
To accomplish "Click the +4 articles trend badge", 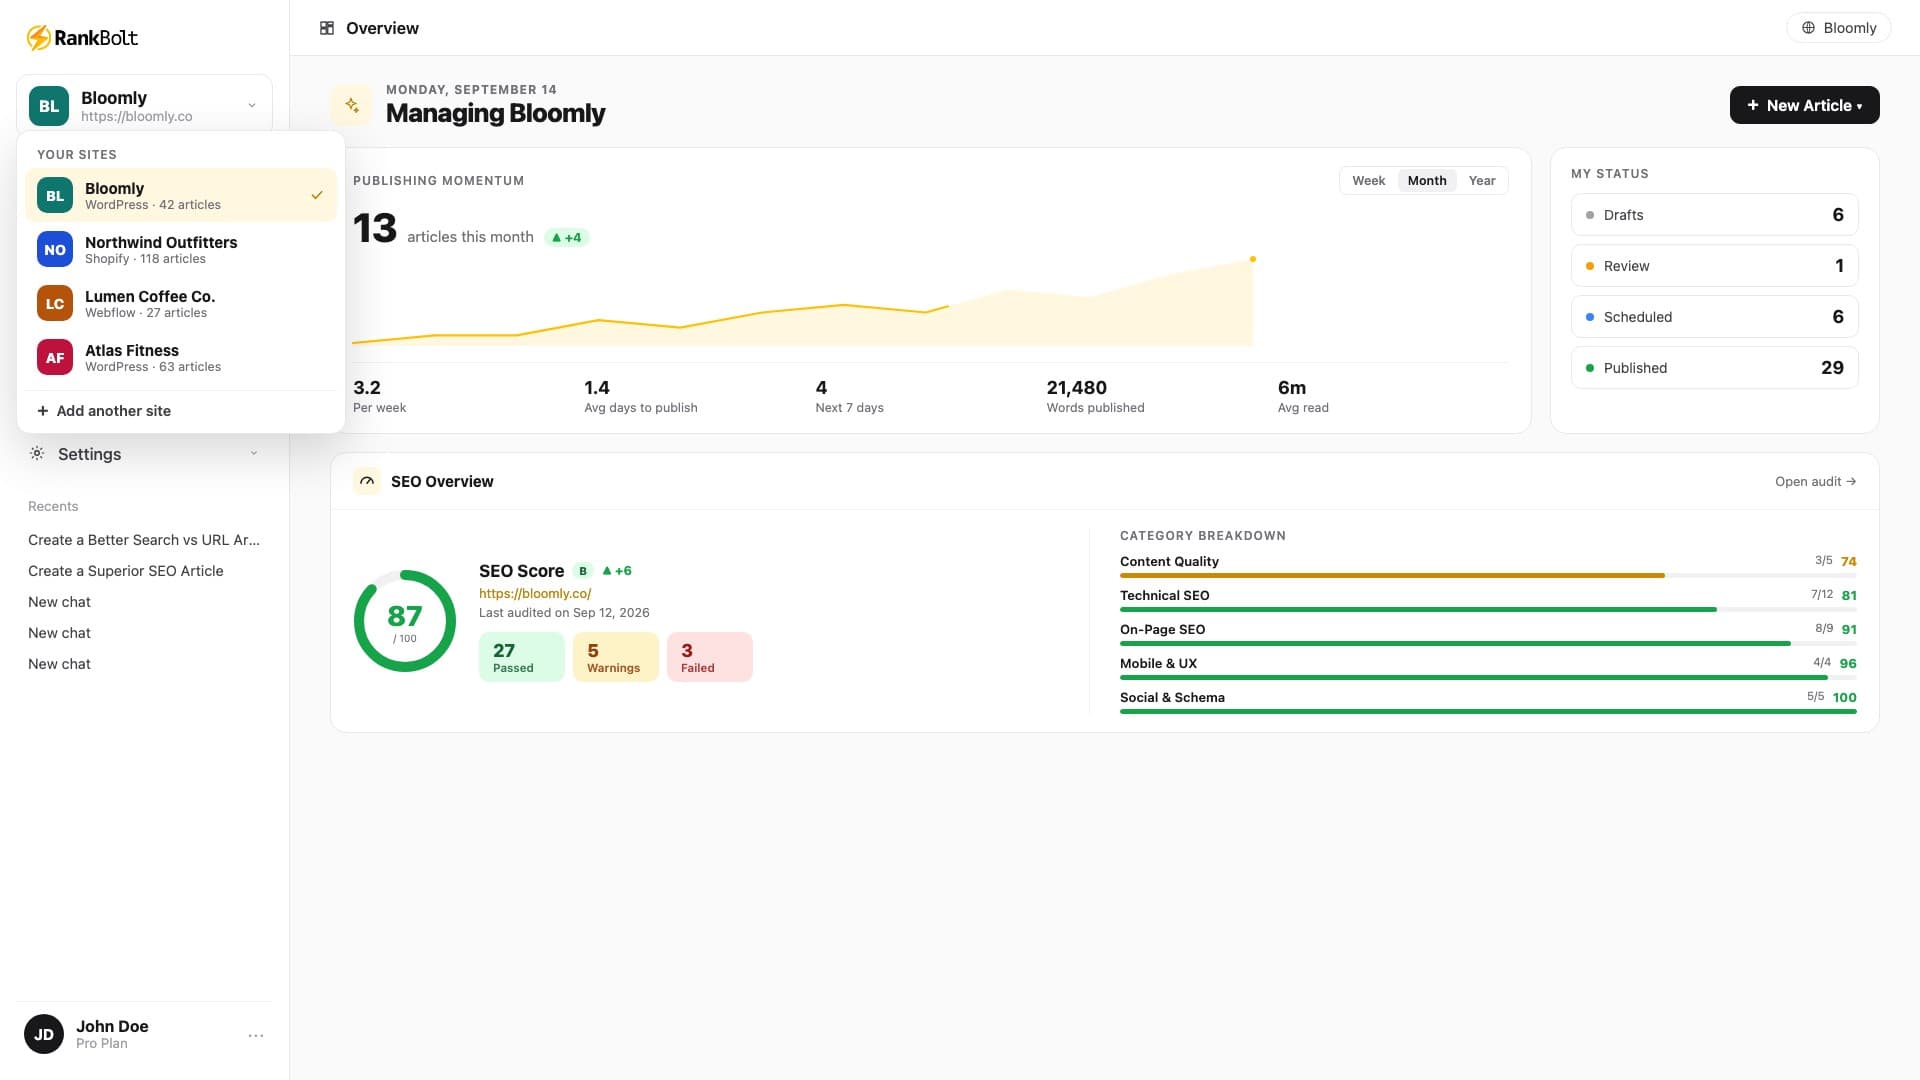I will (567, 238).
